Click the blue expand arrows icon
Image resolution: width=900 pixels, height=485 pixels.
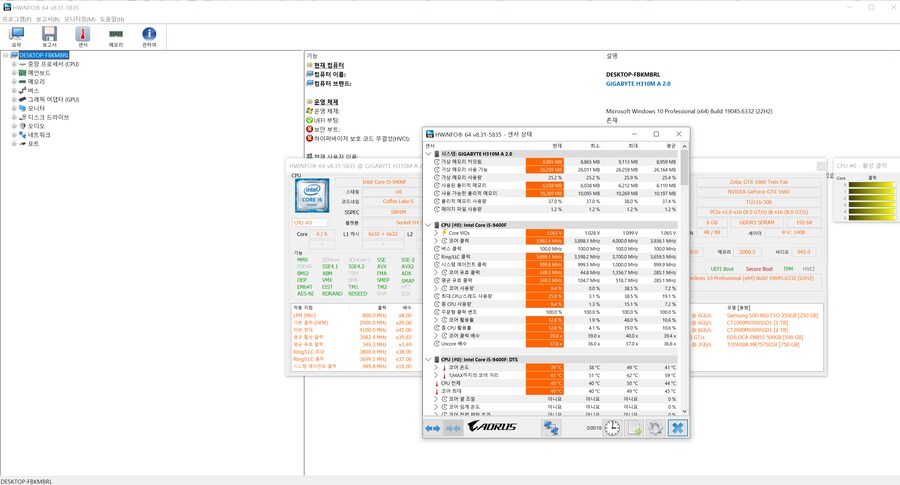(432, 428)
